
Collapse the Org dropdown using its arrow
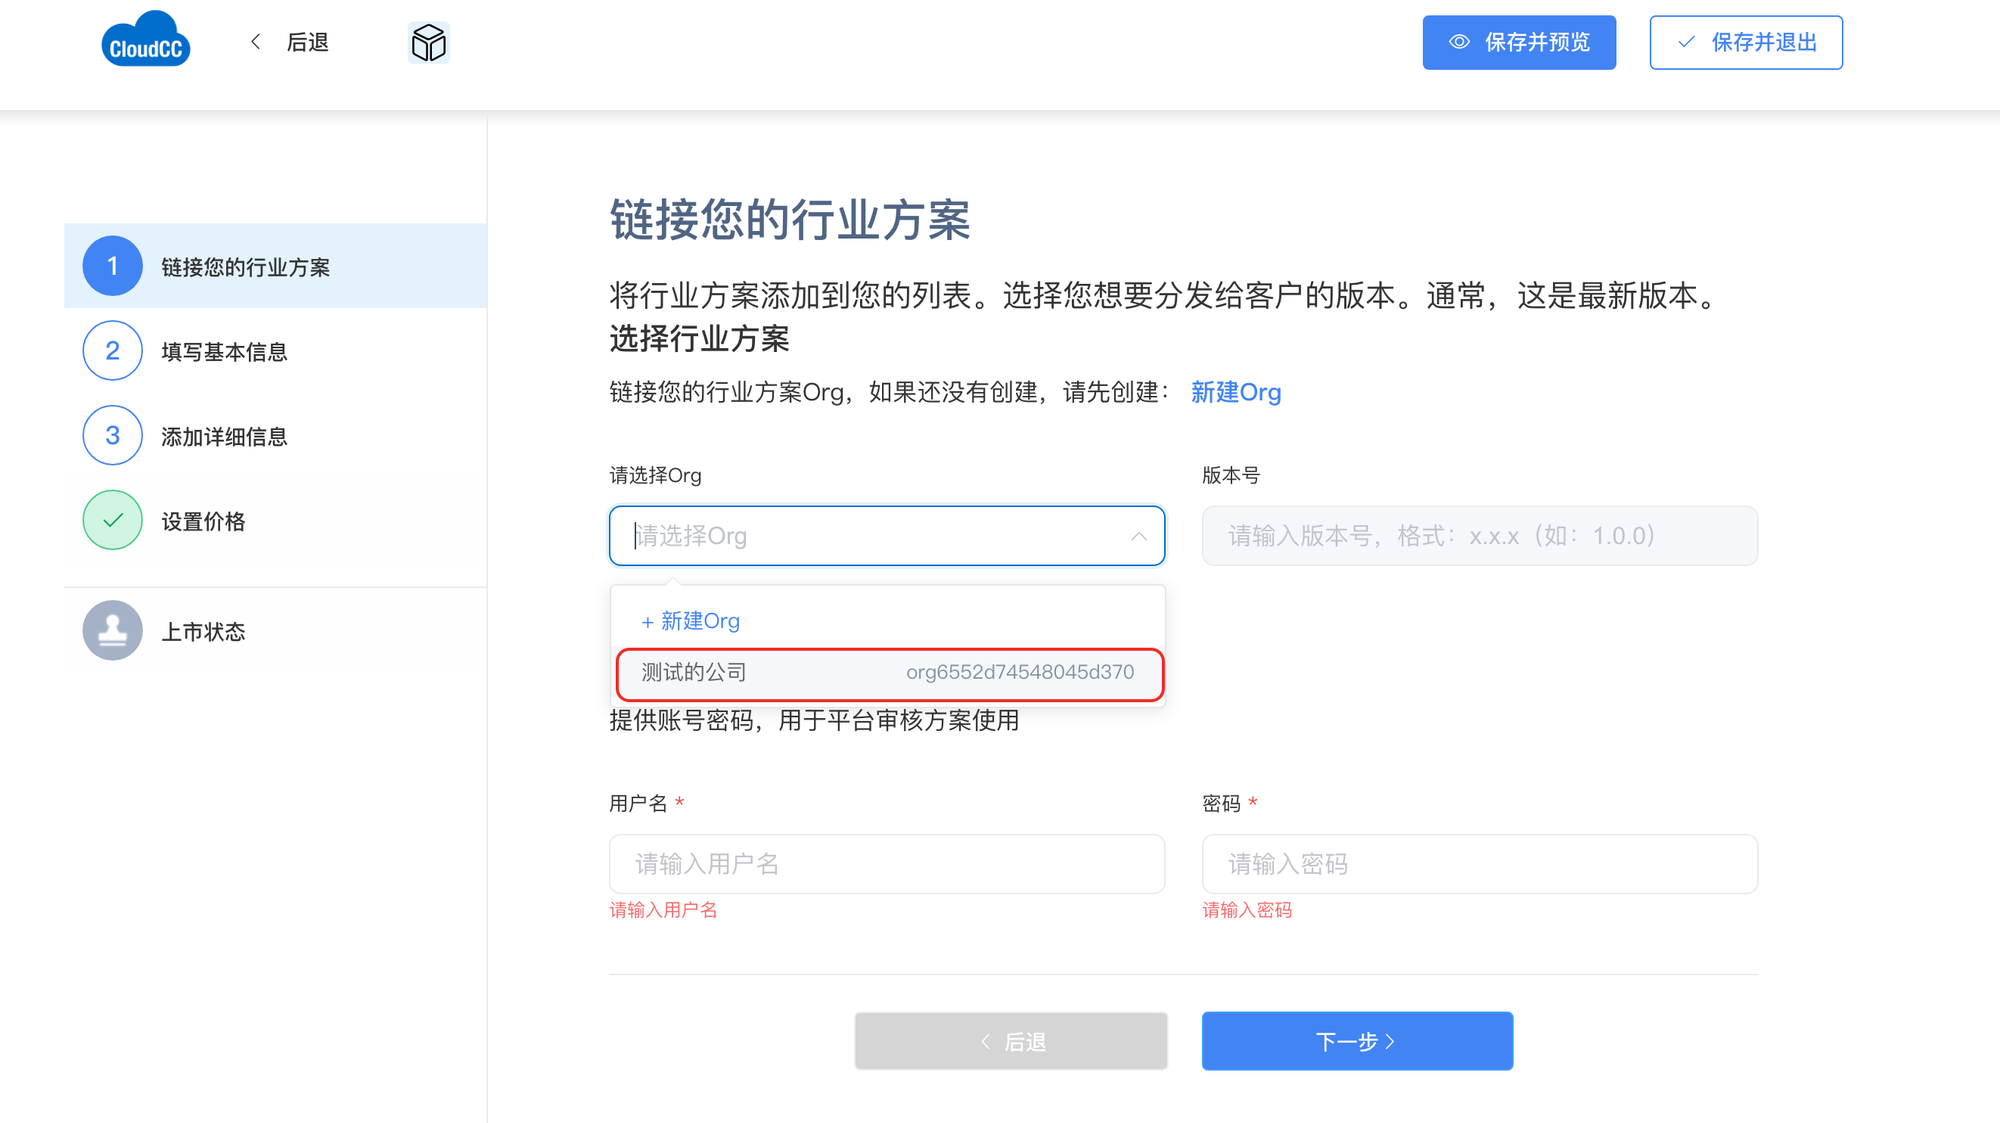1138,537
